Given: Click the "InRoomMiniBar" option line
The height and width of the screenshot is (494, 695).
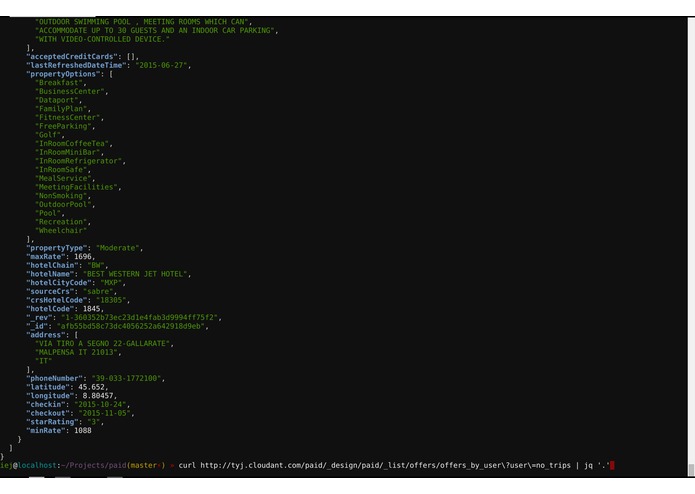Looking at the screenshot, I should tap(70, 152).
